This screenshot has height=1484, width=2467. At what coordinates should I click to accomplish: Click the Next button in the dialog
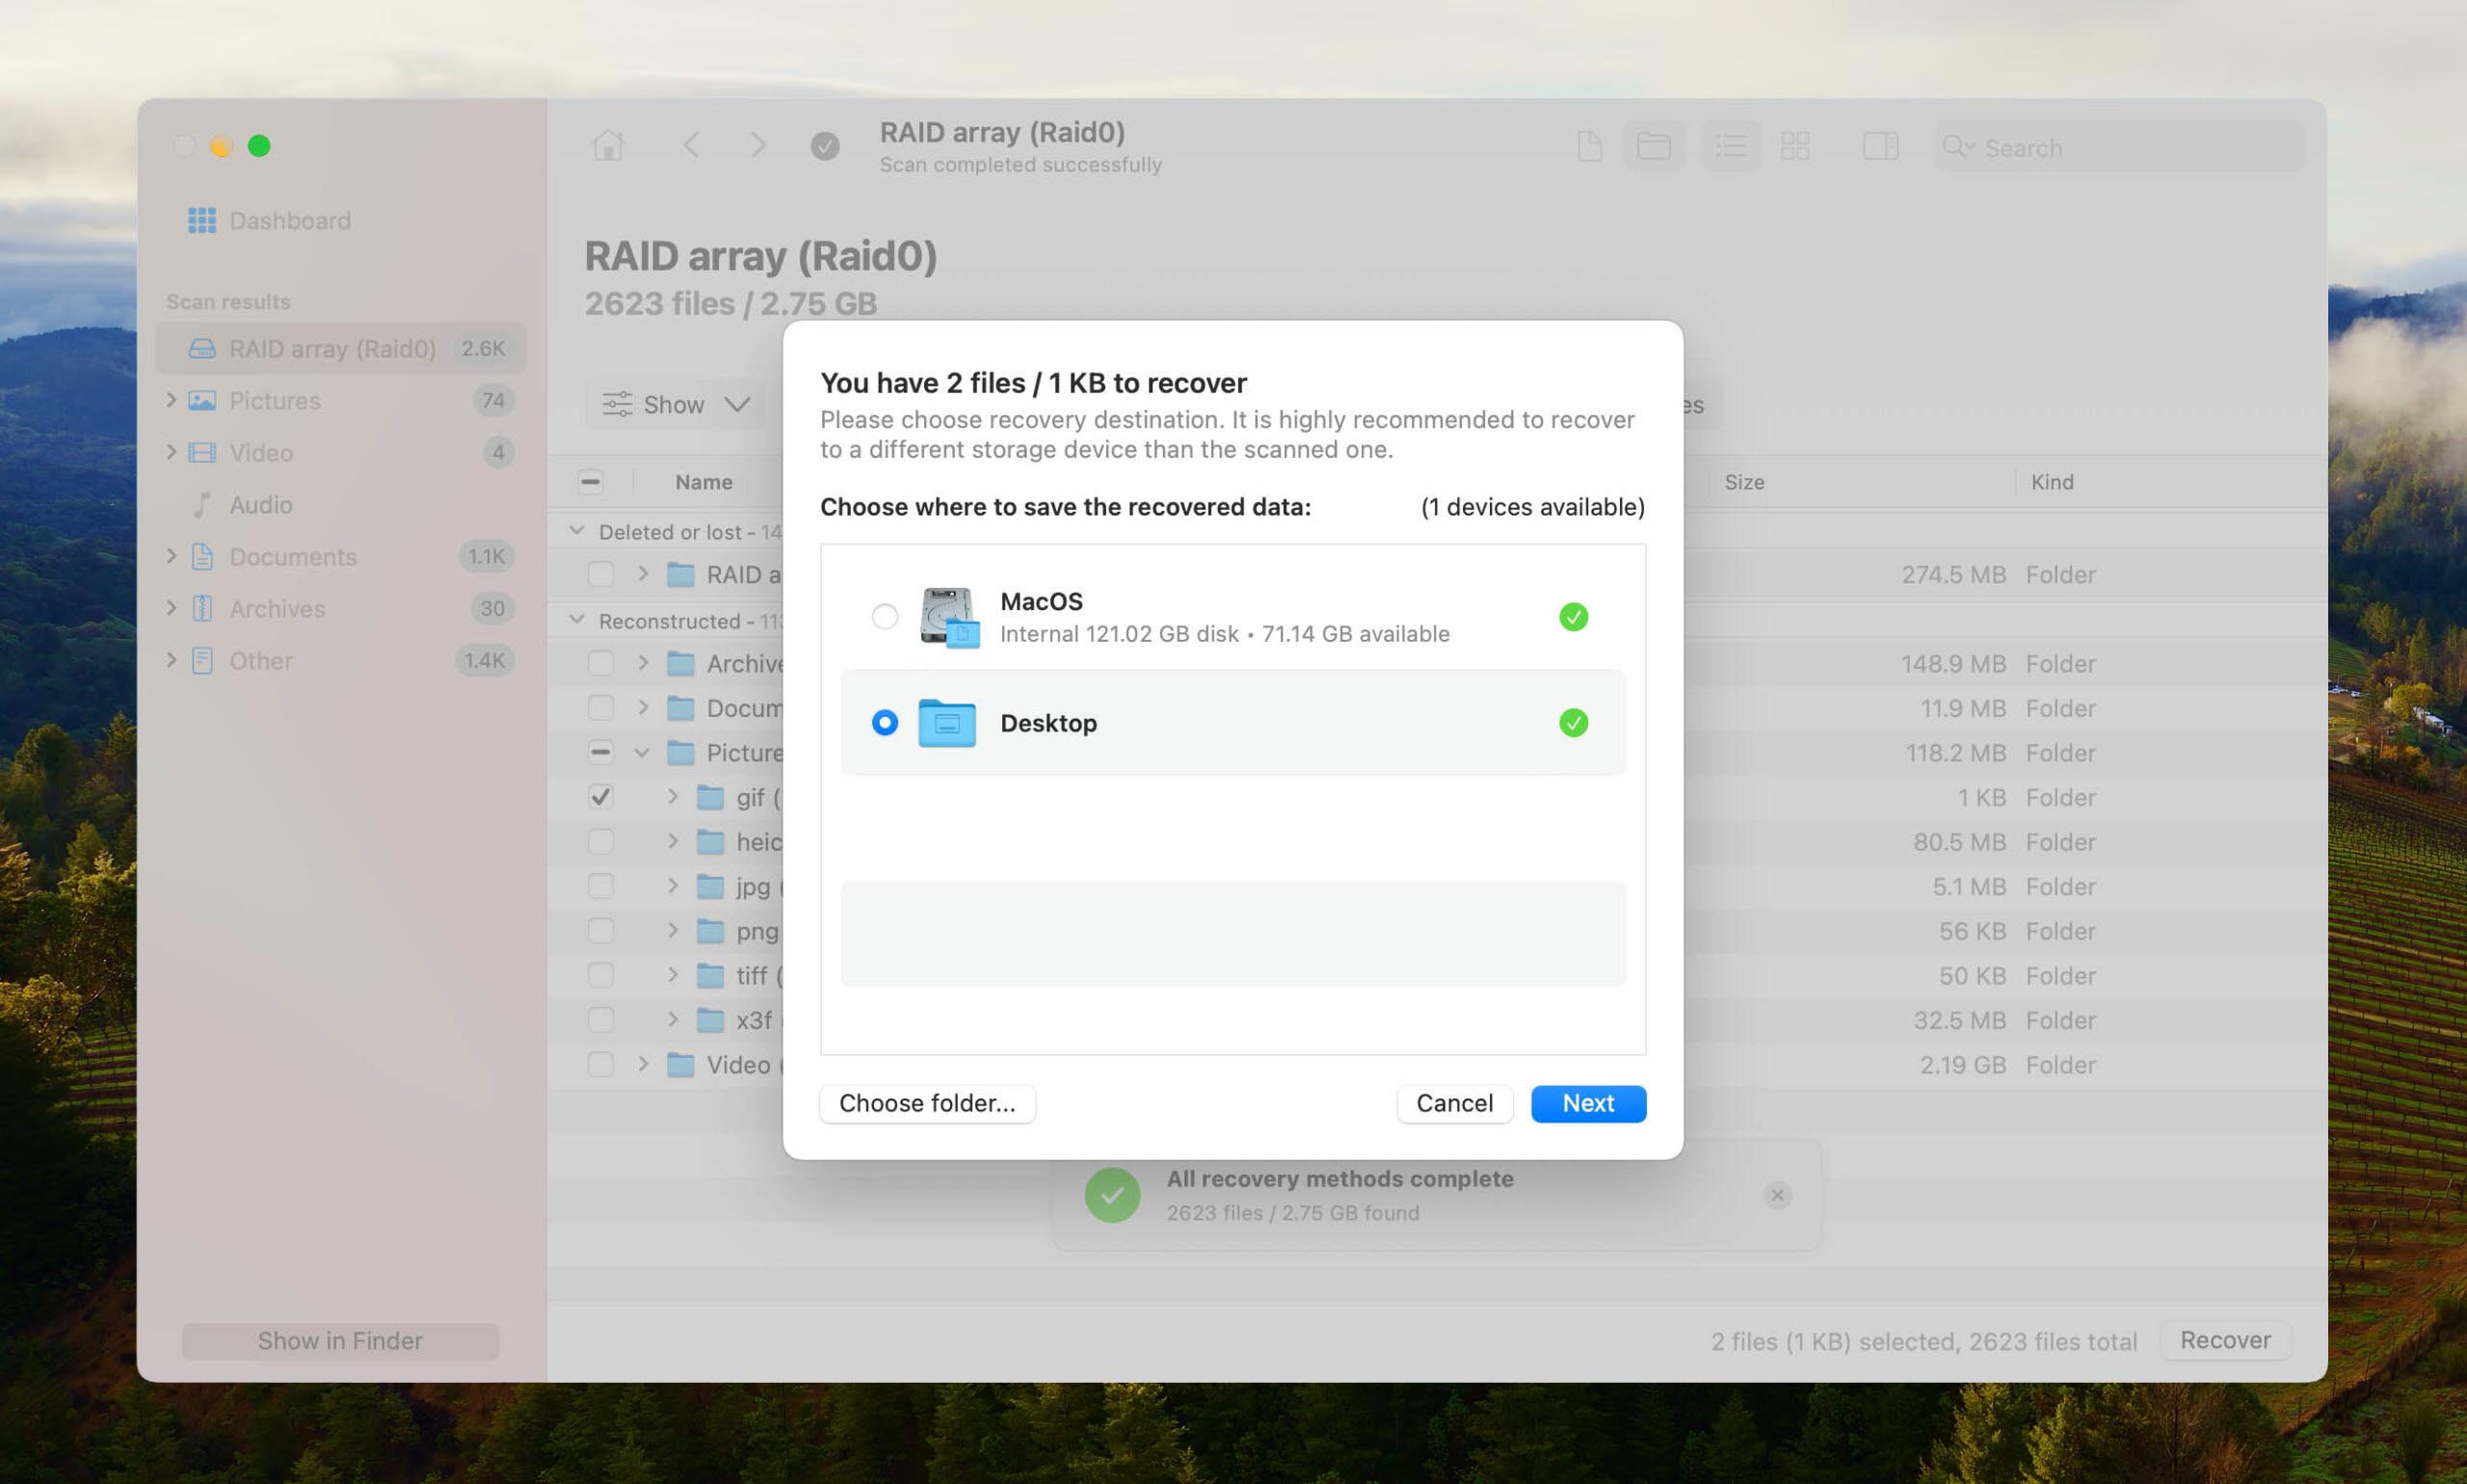(1587, 1103)
